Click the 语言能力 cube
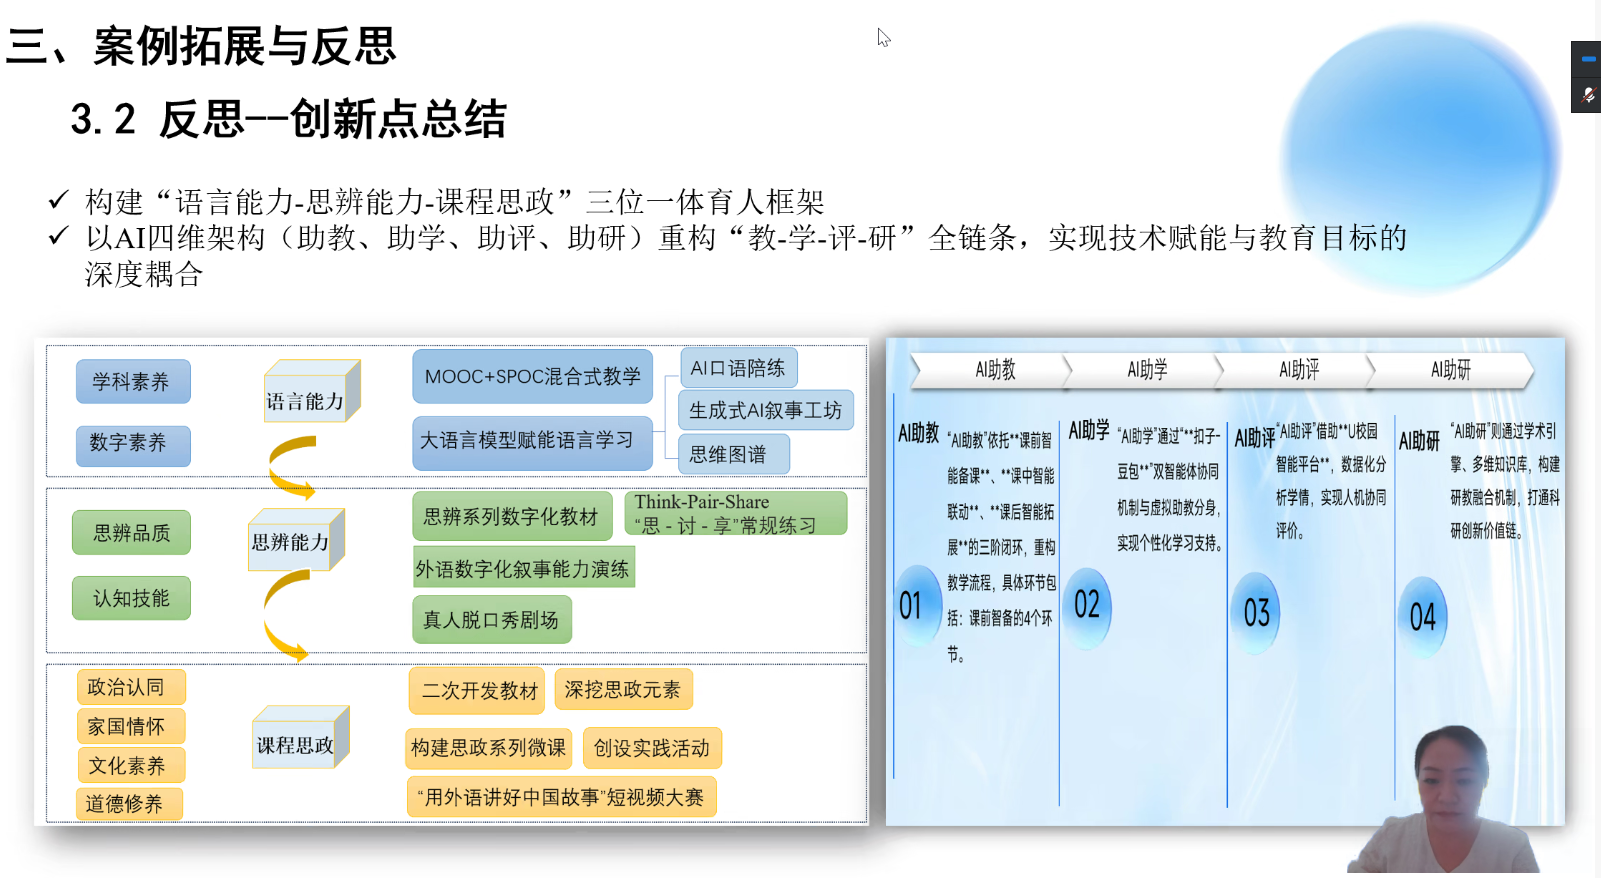Screen dimensions: 1601x878 (x=311, y=392)
